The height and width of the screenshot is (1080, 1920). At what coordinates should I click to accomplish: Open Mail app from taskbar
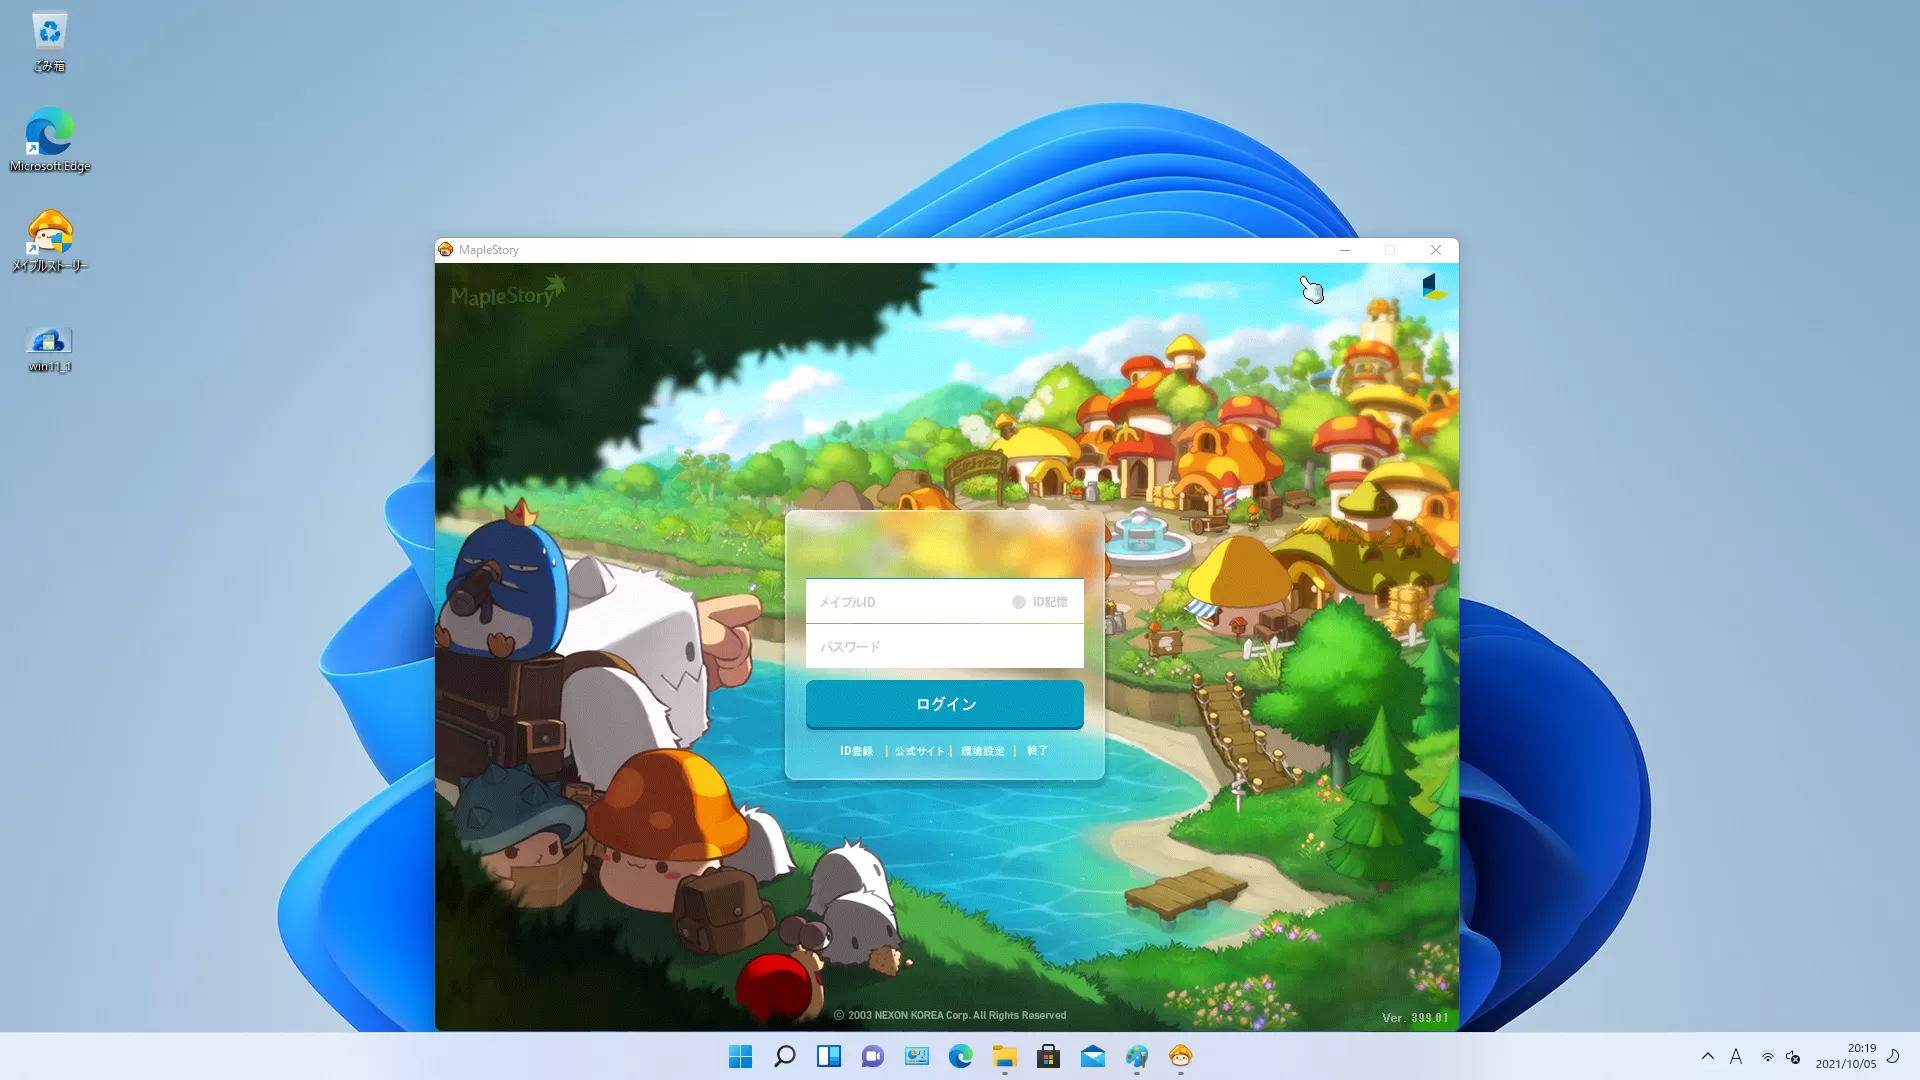coord(1093,1056)
